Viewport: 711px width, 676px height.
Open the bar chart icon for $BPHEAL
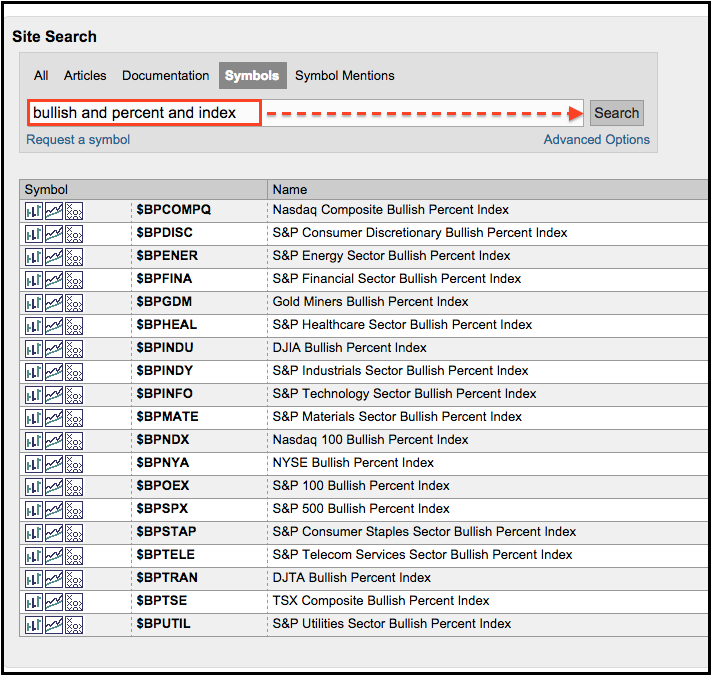coord(33,325)
